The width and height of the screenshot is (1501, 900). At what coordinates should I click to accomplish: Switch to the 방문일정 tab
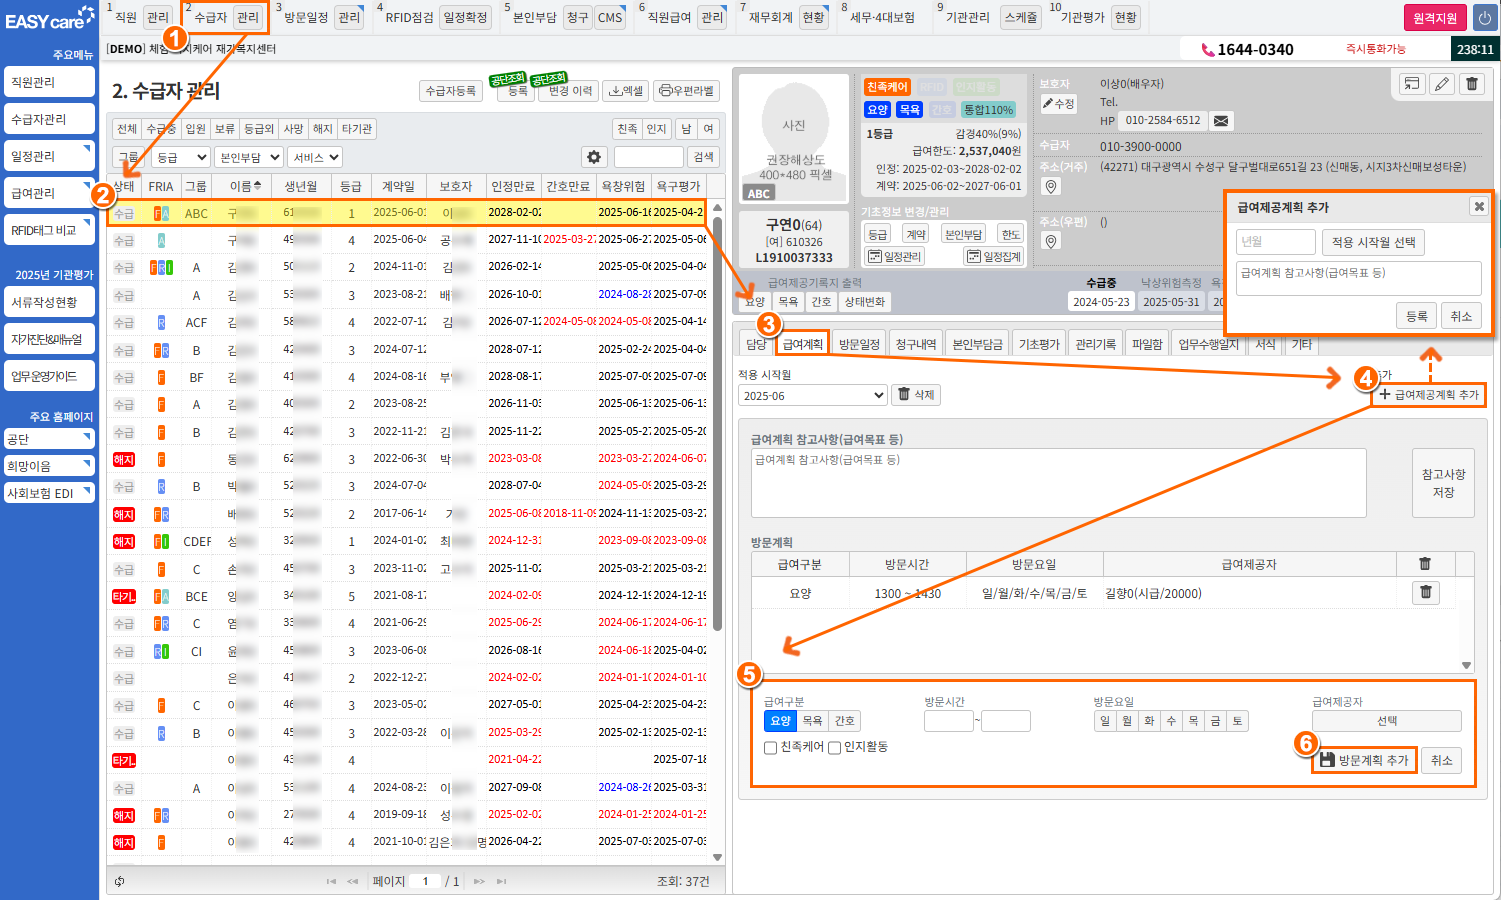(x=859, y=344)
